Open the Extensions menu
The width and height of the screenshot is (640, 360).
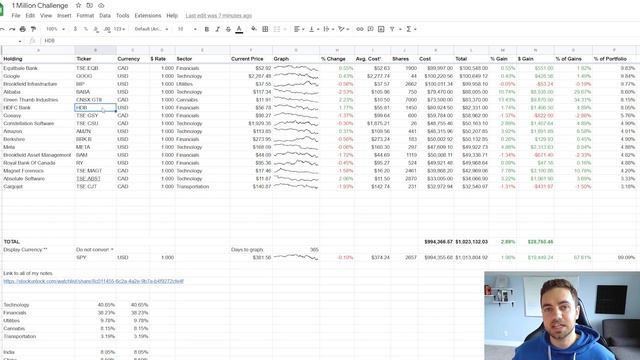(148, 16)
